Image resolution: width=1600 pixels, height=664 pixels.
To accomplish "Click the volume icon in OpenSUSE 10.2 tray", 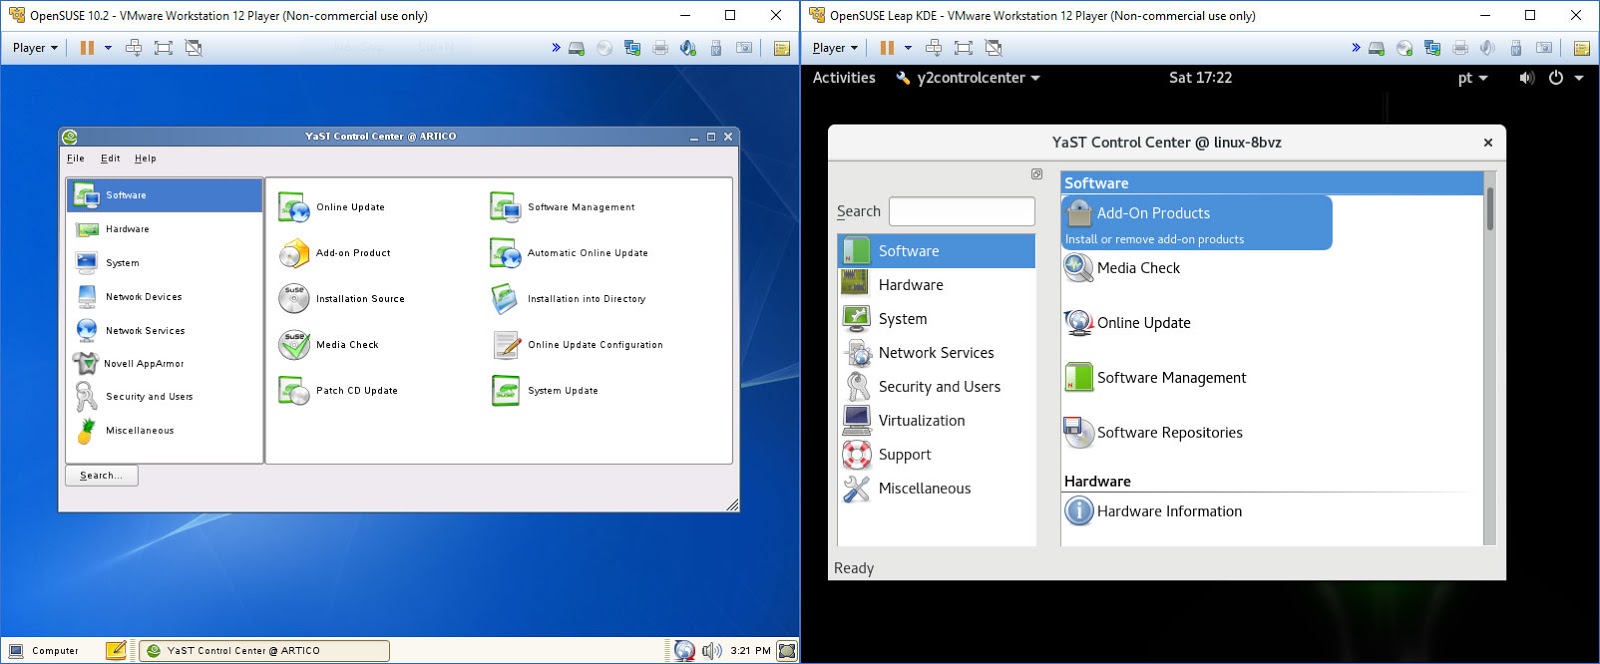I will 712,651.
